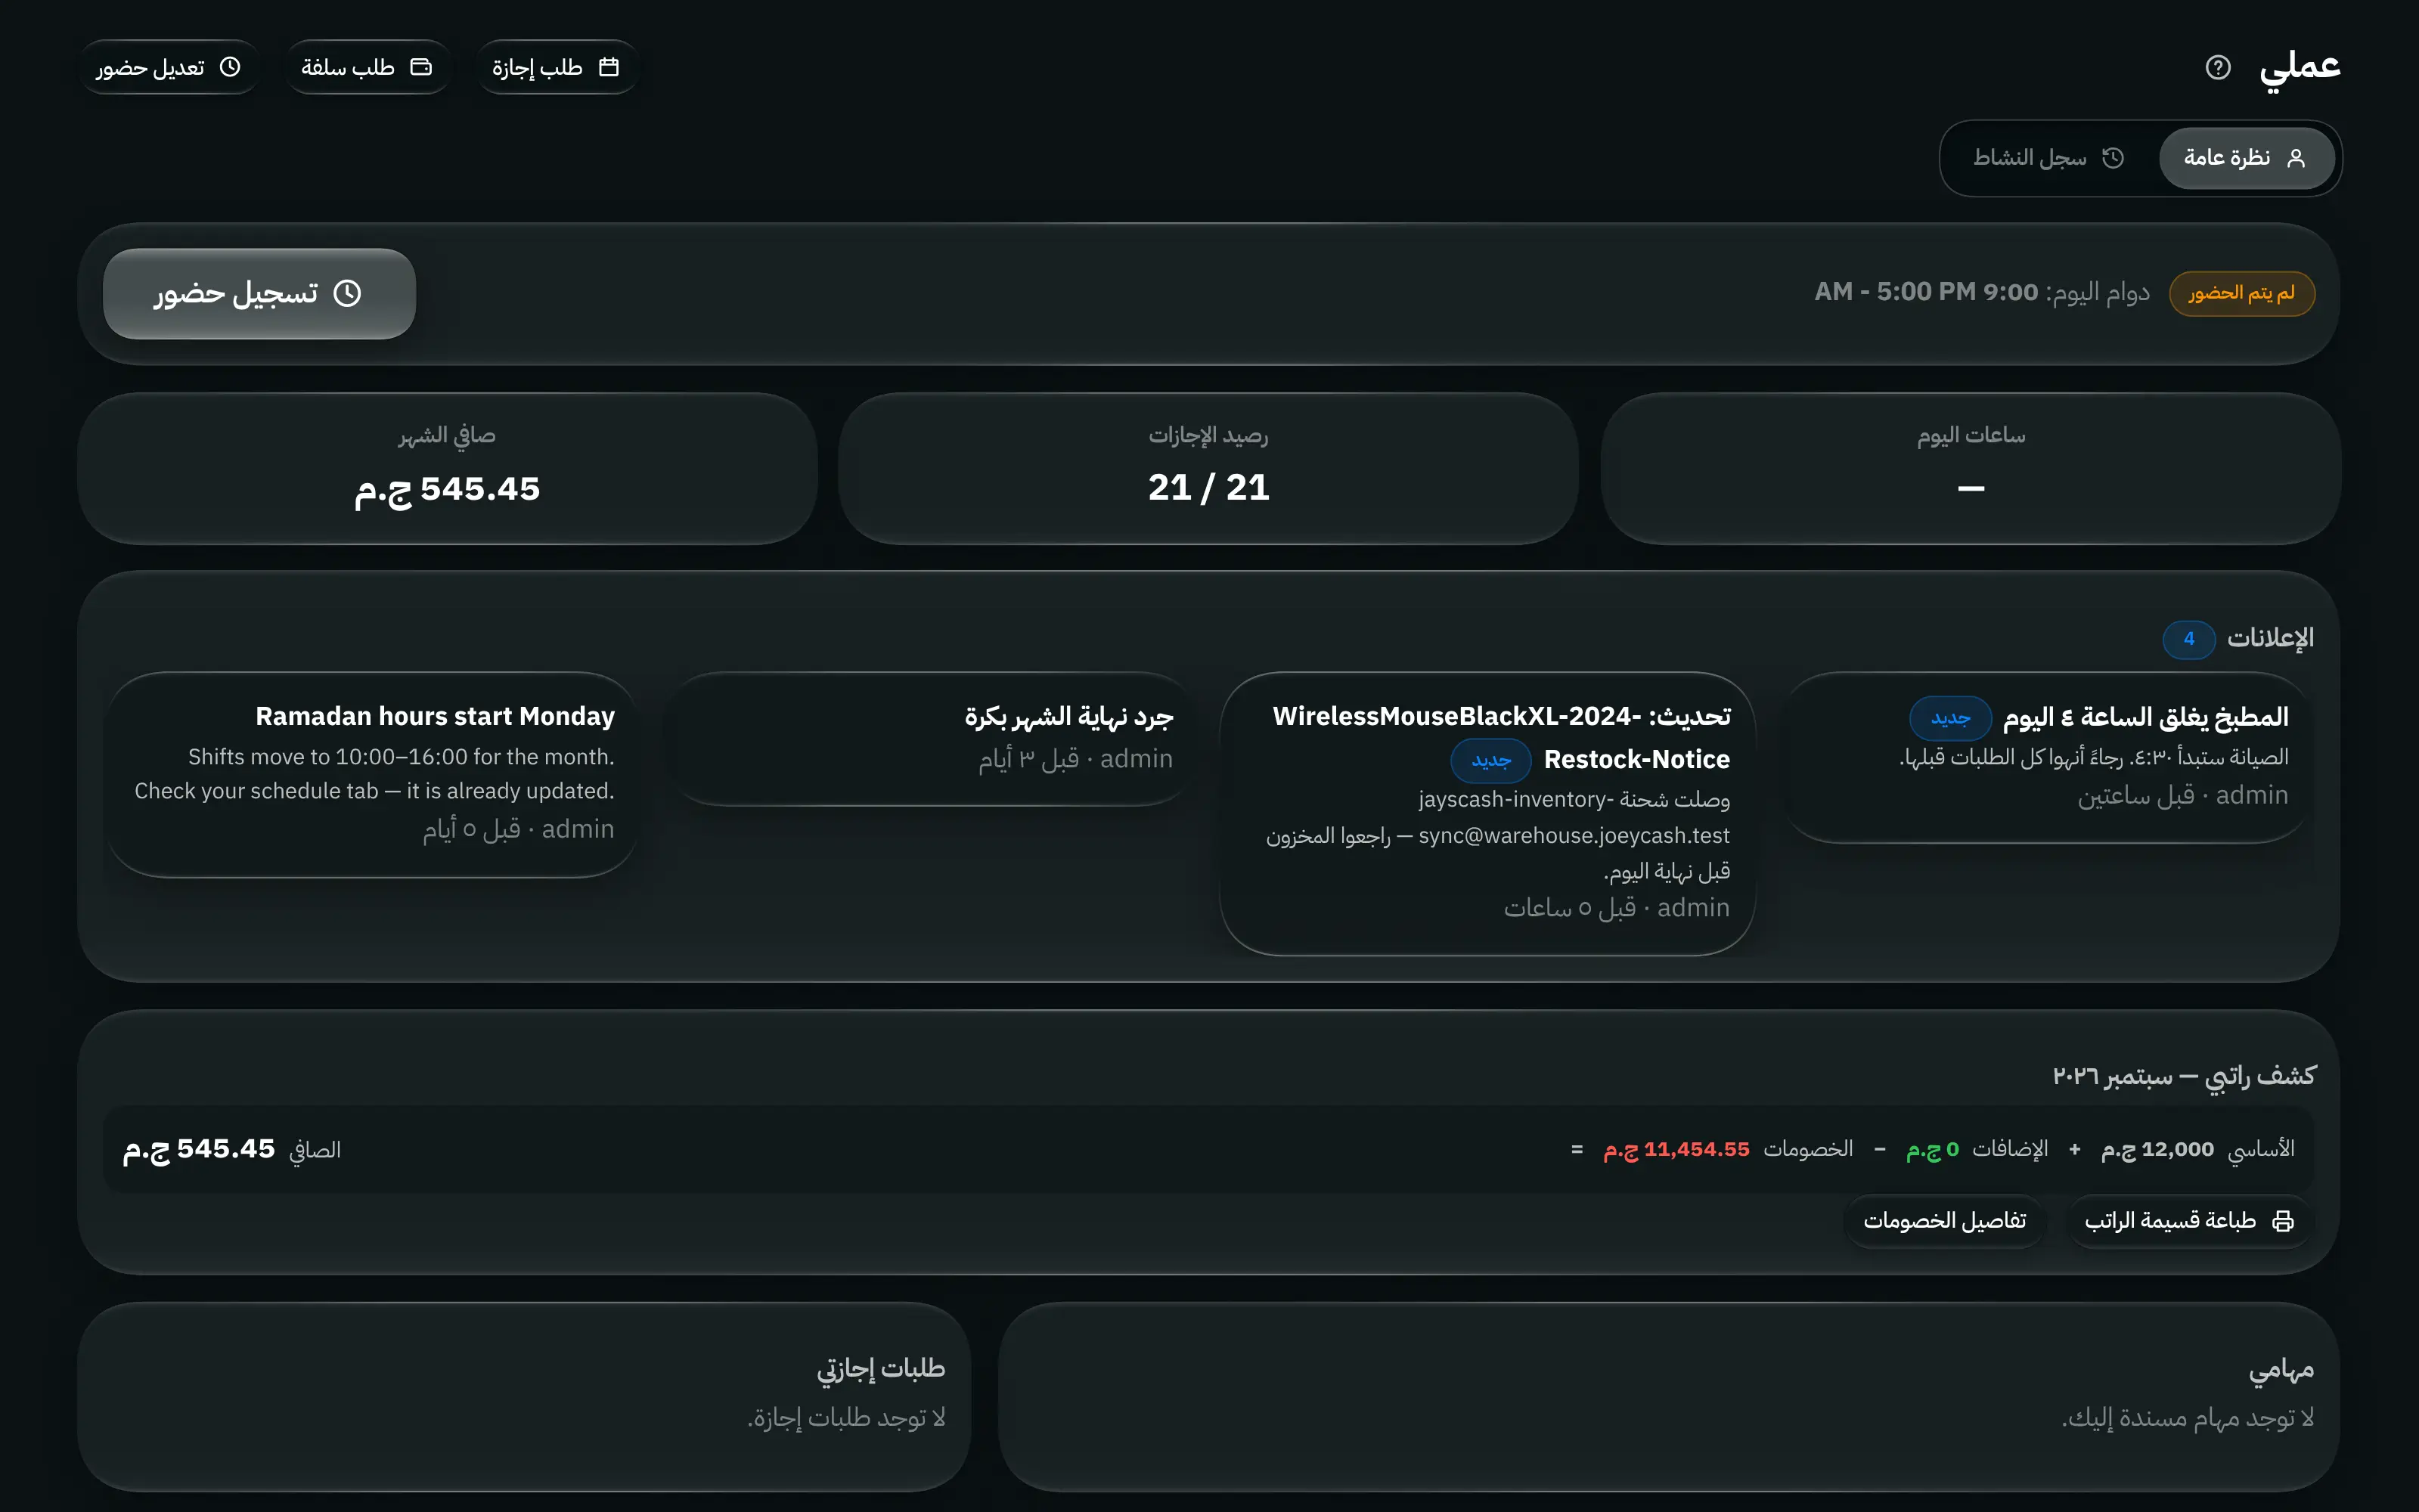Click the صافي الشهر 545.45 card
Screen dimensions: 2419x1512
pyautogui.click(x=447, y=468)
